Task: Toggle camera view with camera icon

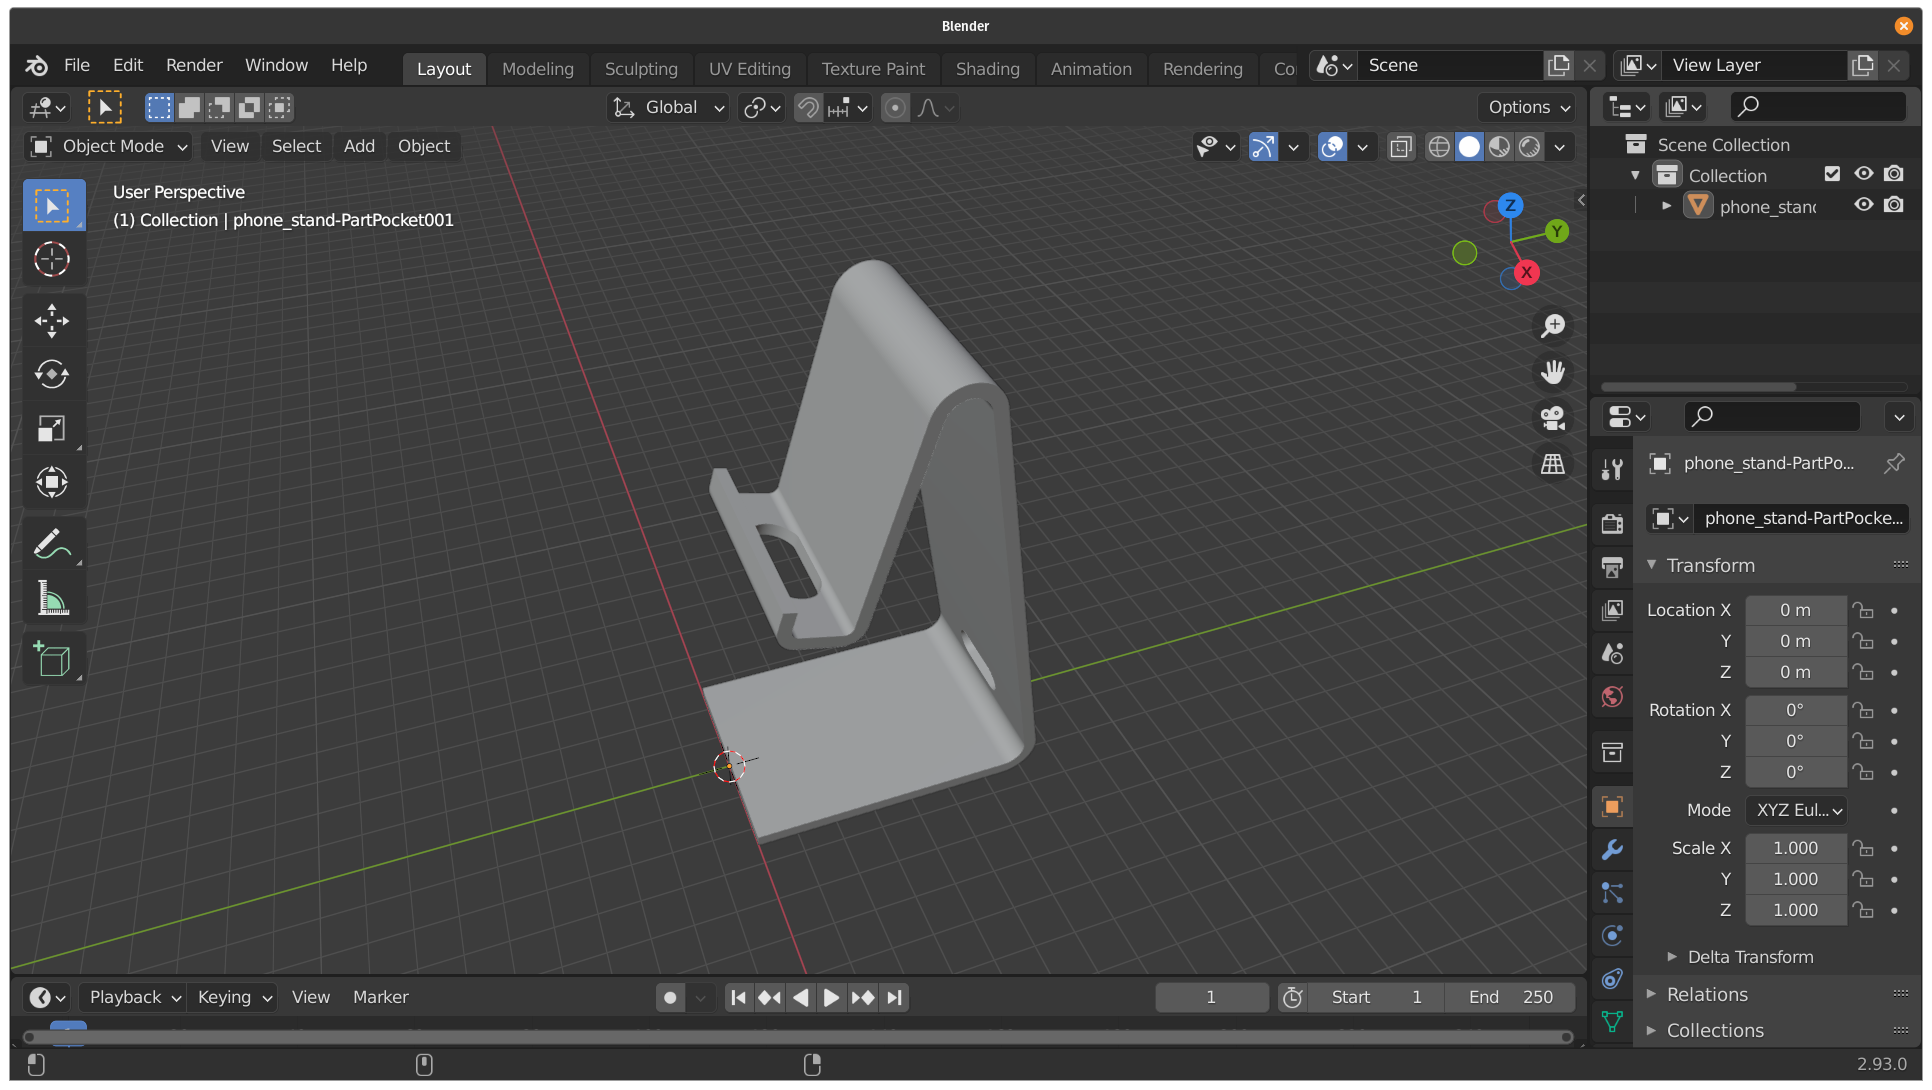Action: point(1552,418)
